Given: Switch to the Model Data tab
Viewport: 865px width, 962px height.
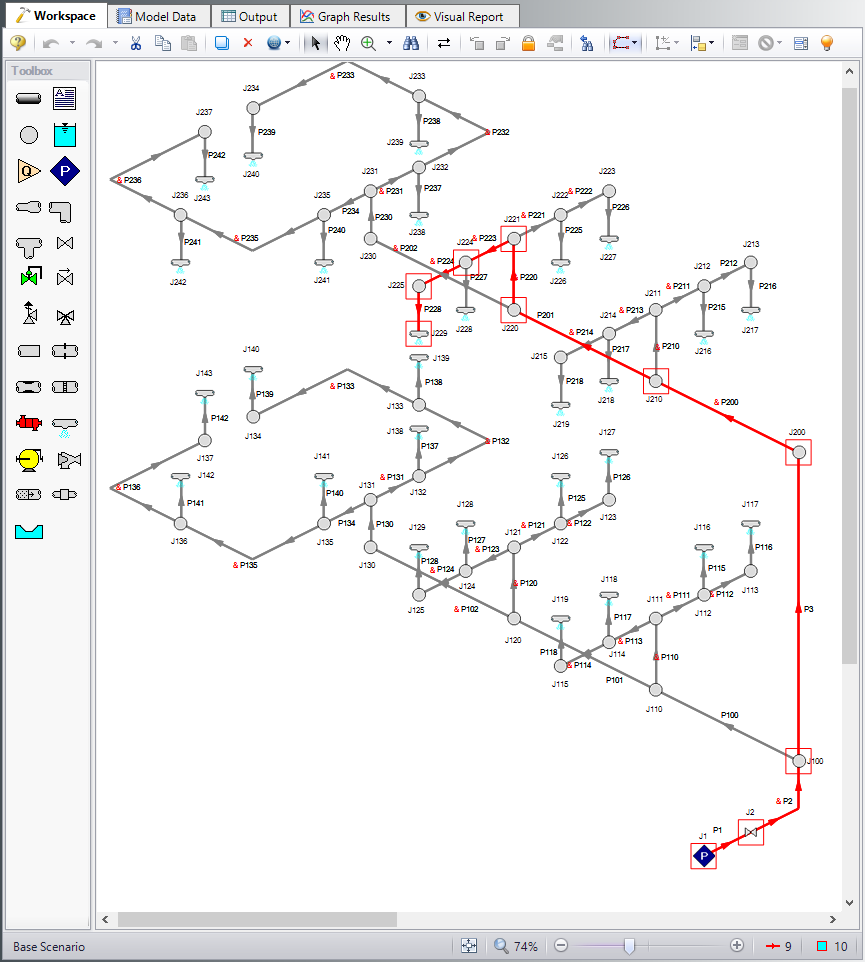Looking at the screenshot, I should (x=161, y=16).
